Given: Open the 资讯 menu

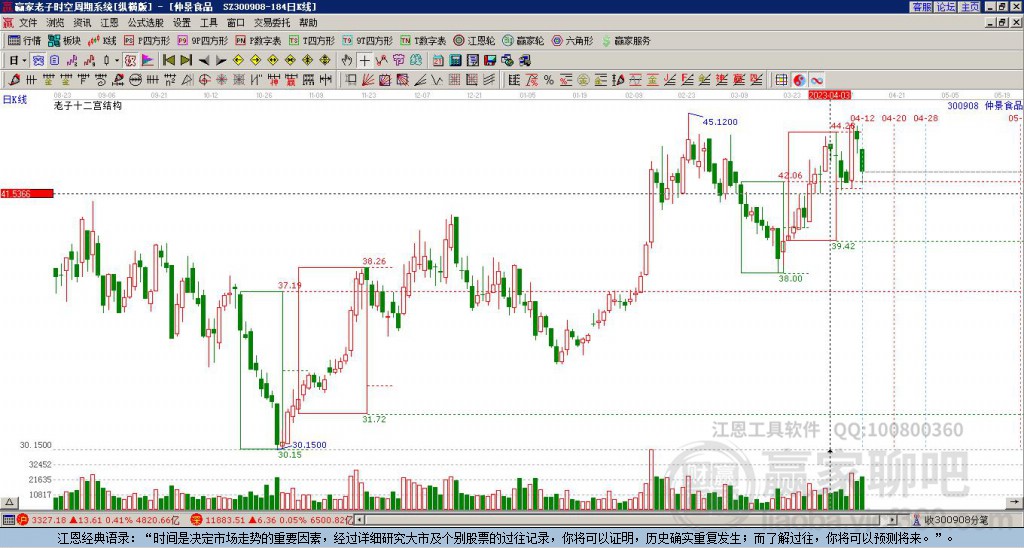Looking at the screenshot, I should [x=82, y=23].
